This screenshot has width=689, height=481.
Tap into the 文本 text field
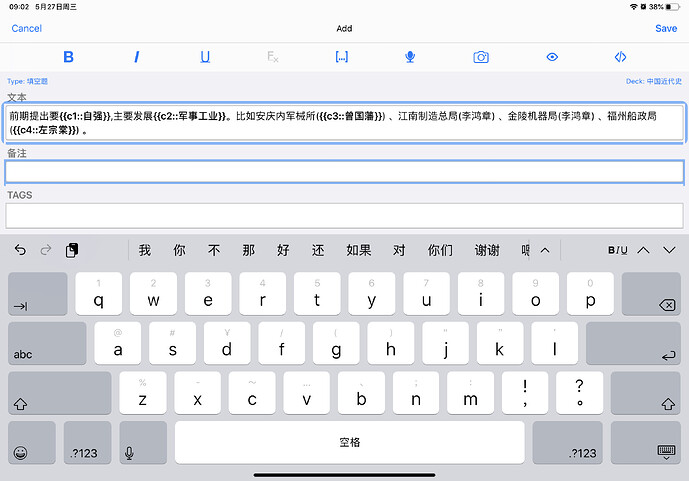click(344, 123)
